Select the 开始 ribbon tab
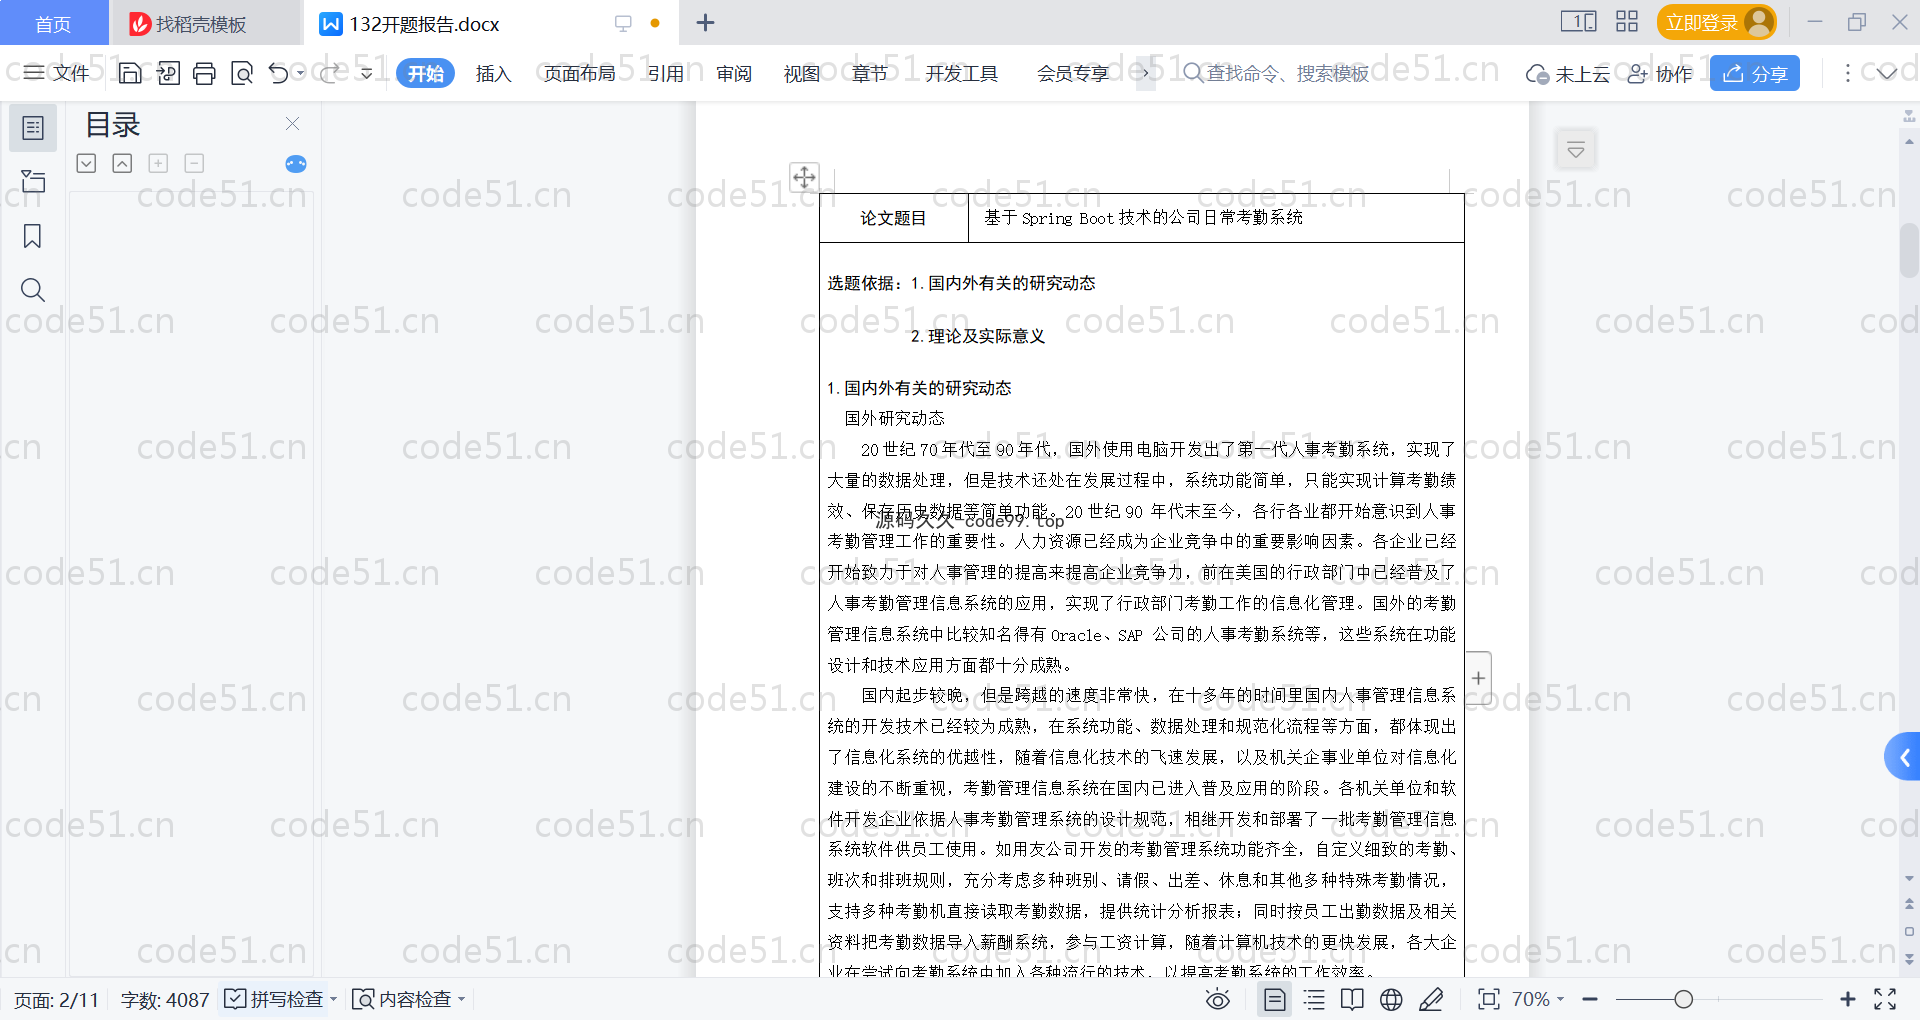This screenshot has height=1020, width=1920. (x=425, y=73)
